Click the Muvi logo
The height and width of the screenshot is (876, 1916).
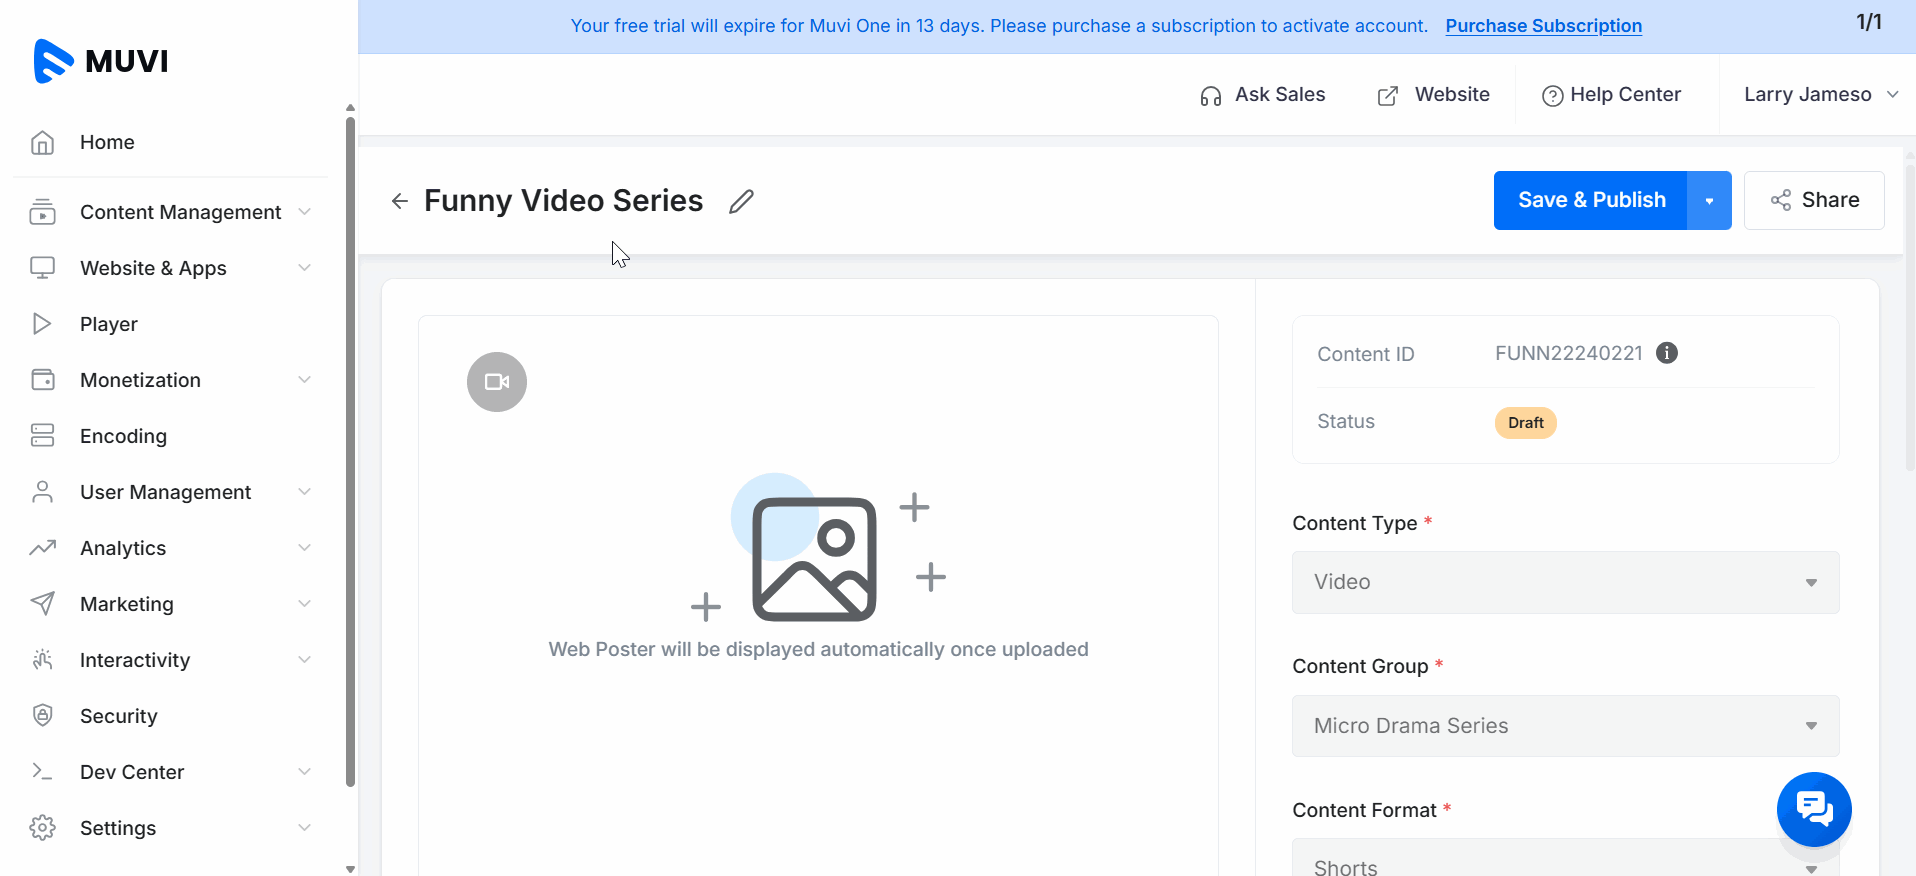click(101, 61)
